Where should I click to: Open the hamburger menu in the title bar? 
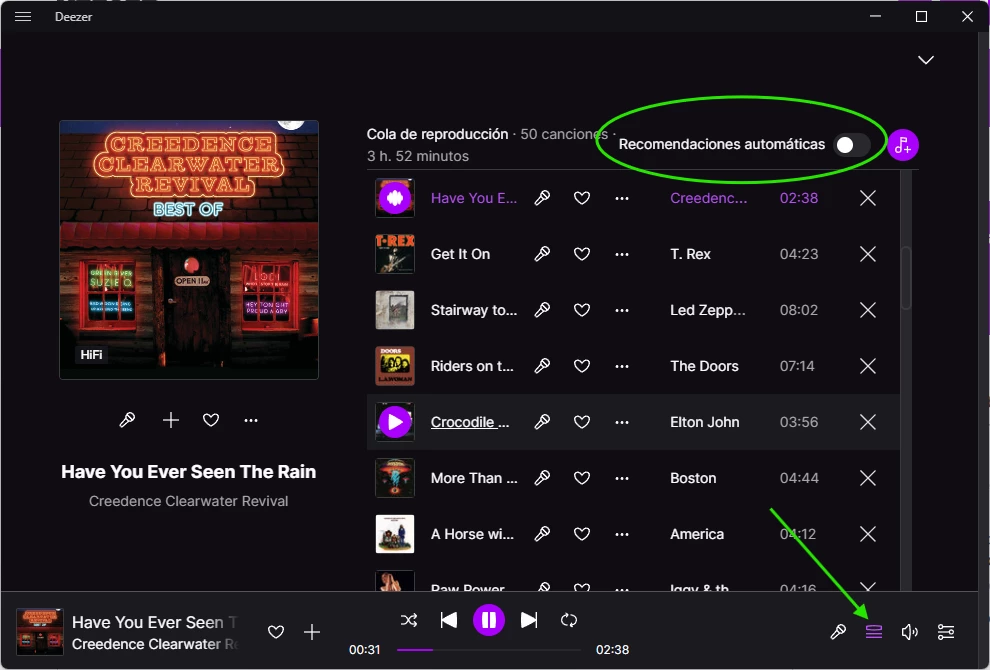(23, 16)
